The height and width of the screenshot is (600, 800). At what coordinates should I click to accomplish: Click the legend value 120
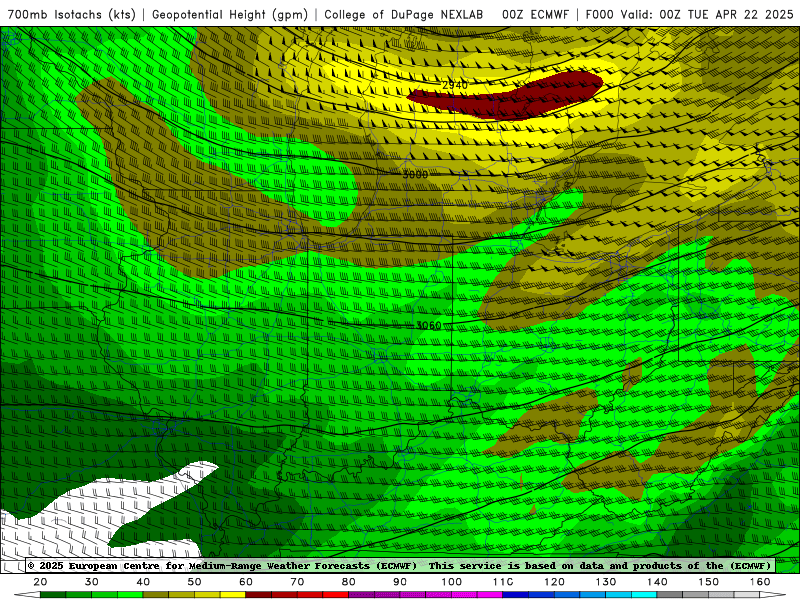point(554,582)
